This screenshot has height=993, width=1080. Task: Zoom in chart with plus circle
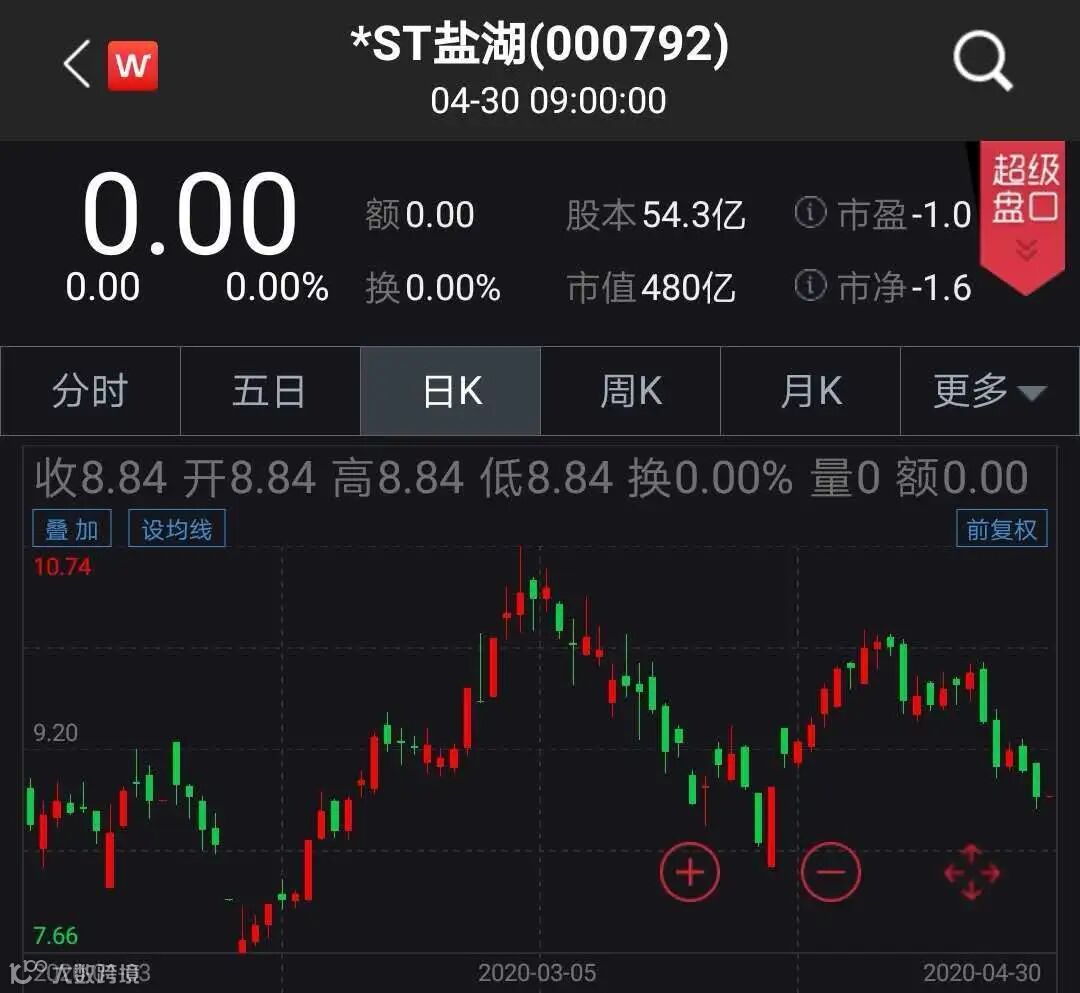689,872
